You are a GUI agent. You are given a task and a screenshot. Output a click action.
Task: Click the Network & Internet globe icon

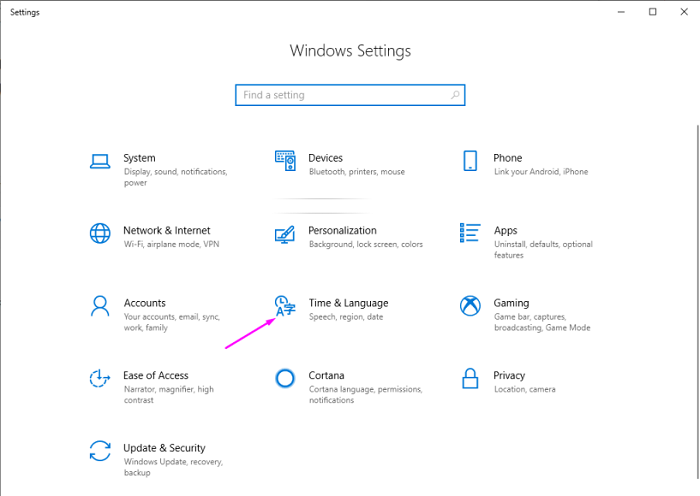99,234
